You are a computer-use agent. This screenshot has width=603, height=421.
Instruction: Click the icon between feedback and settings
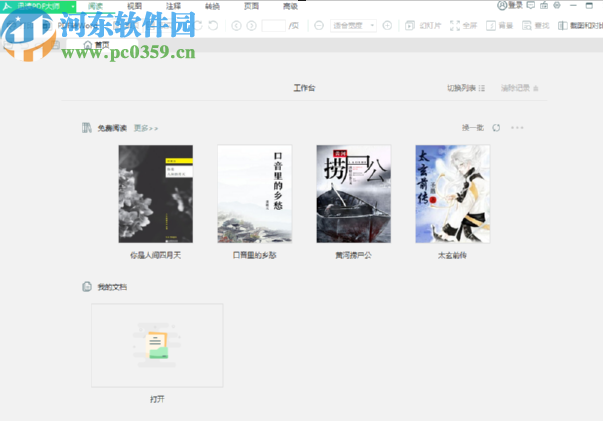coord(544,5)
